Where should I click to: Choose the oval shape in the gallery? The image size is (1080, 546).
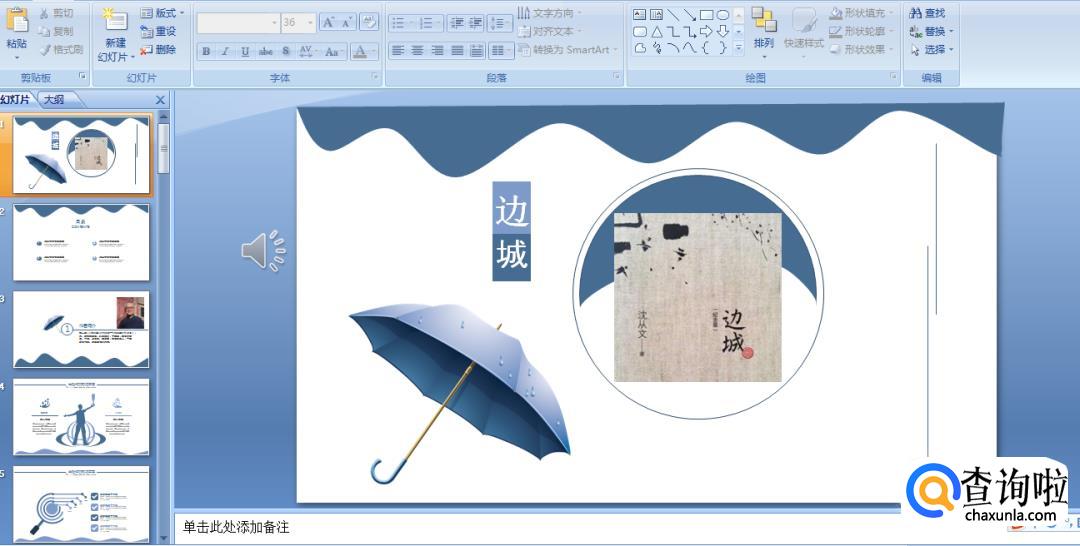click(723, 14)
